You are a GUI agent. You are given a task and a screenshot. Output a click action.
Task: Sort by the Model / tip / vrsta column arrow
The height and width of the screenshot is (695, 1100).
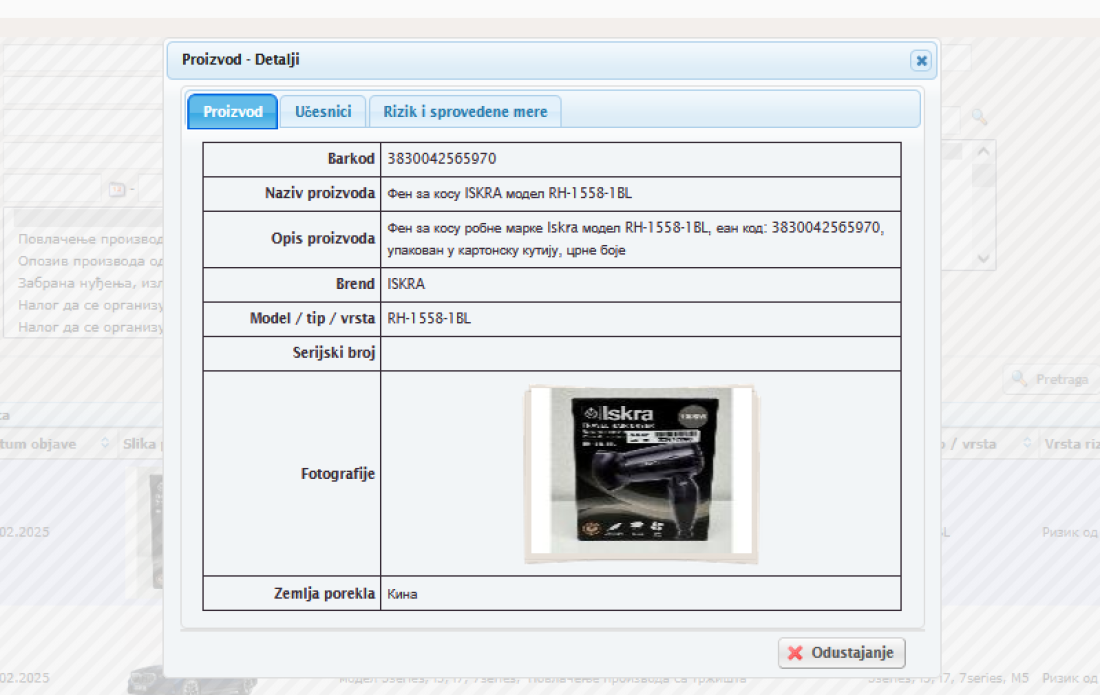[1027, 444]
